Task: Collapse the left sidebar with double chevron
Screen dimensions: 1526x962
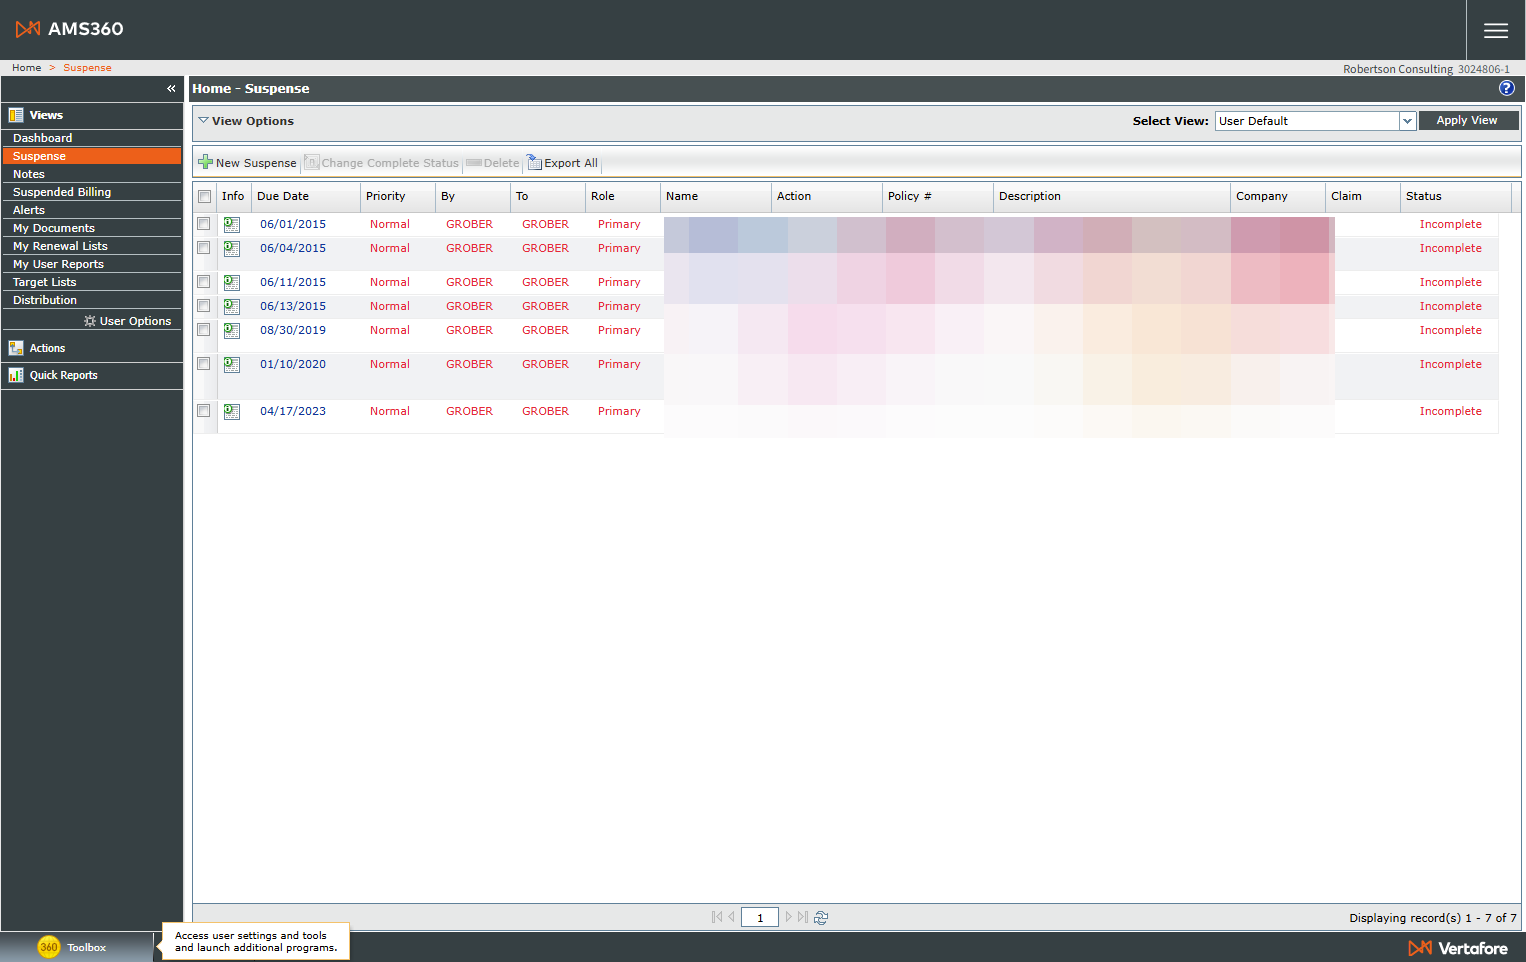Action: pos(171,88)
